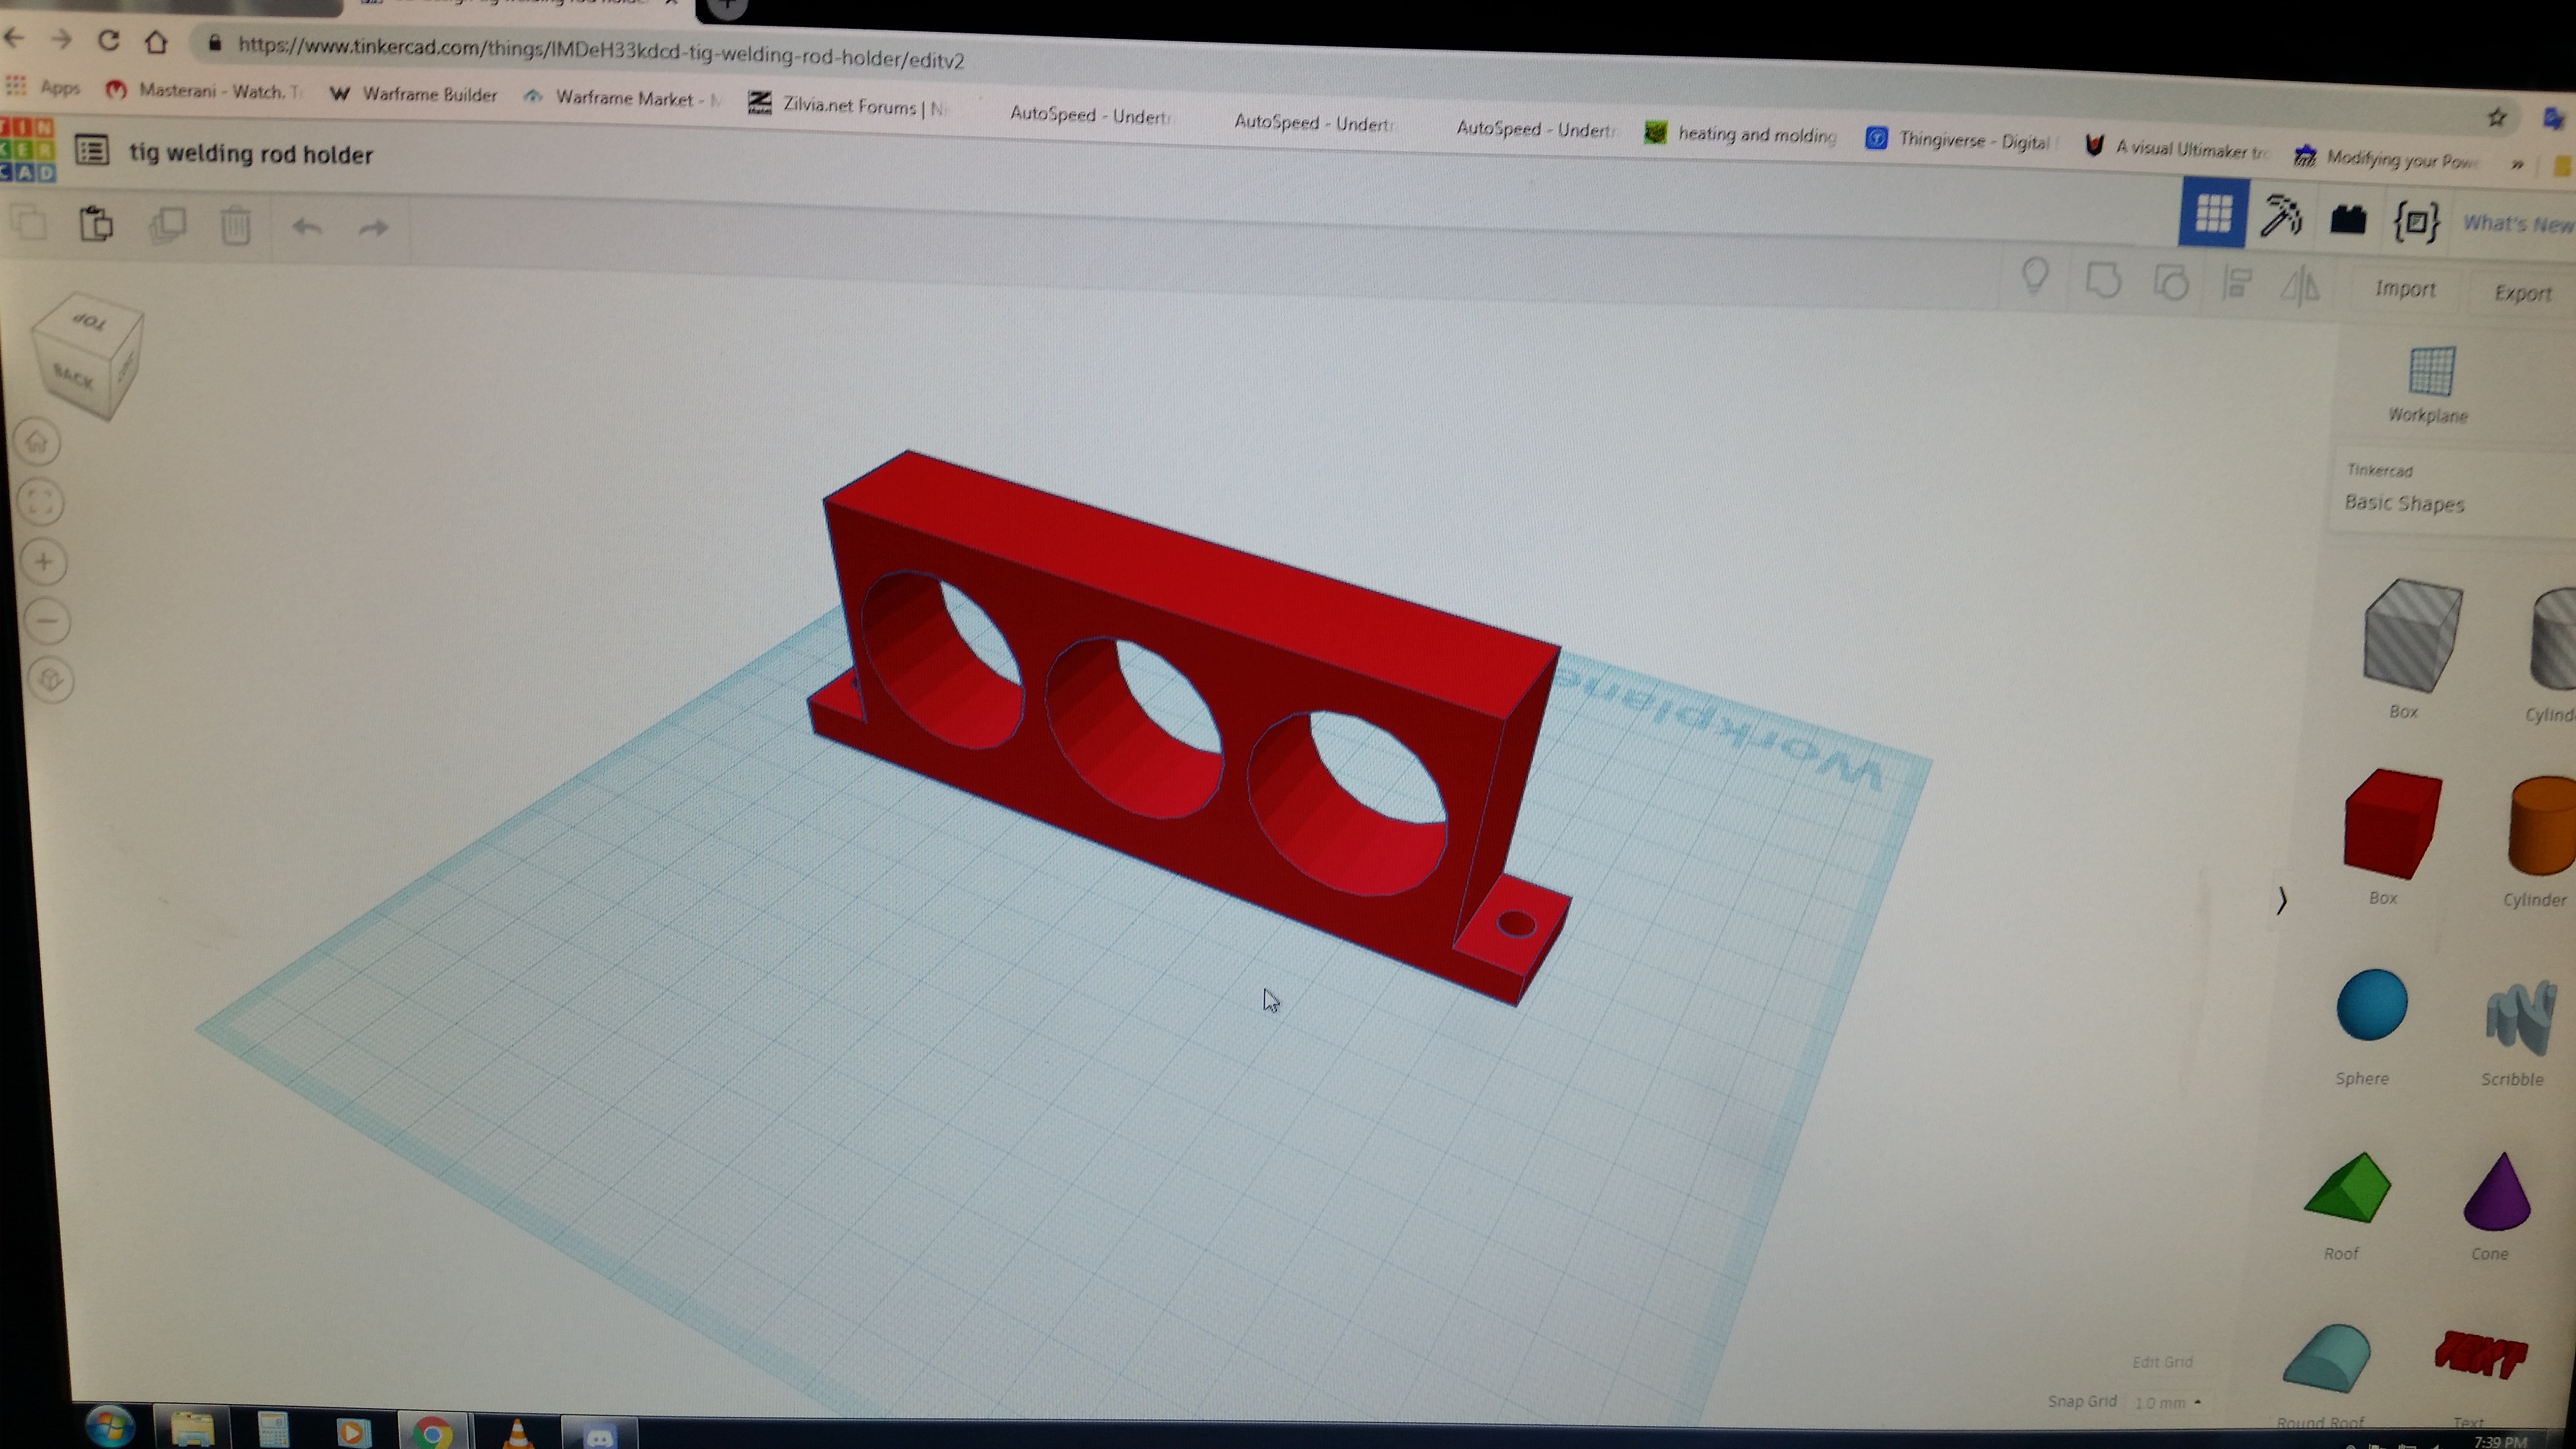The width and height of the screenshot is (2576, 1449).
Task: Select the Workplane tool
Action: point(2430,384)
